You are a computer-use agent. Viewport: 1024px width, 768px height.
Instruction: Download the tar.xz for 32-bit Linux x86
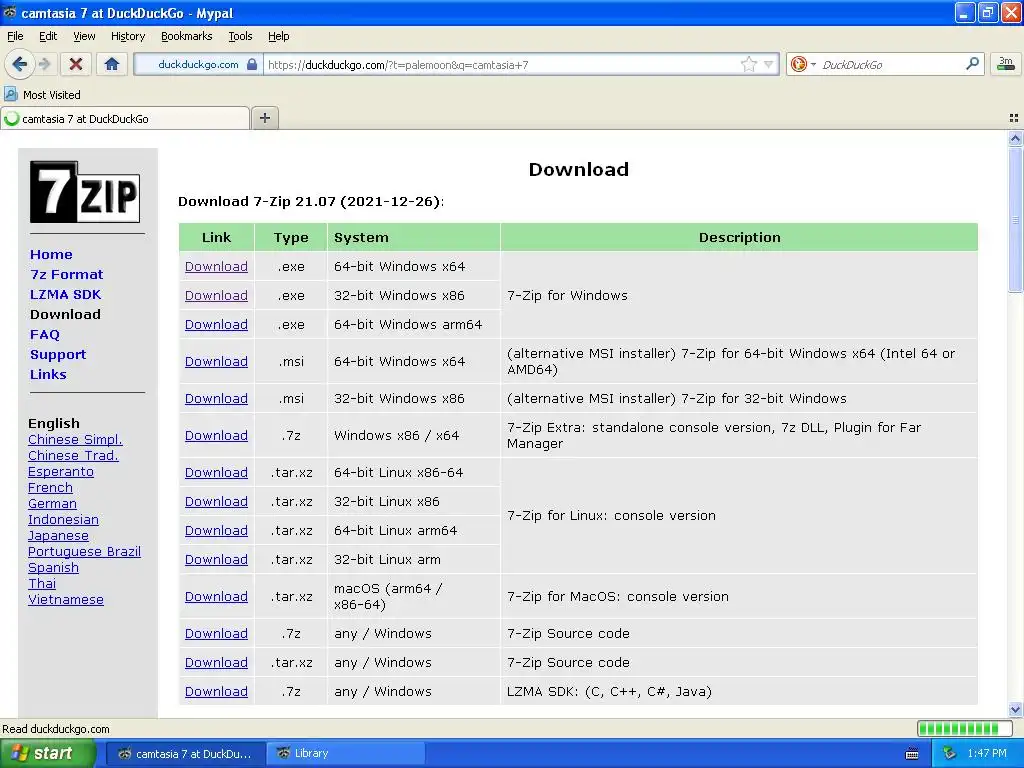tap(216, 502)
